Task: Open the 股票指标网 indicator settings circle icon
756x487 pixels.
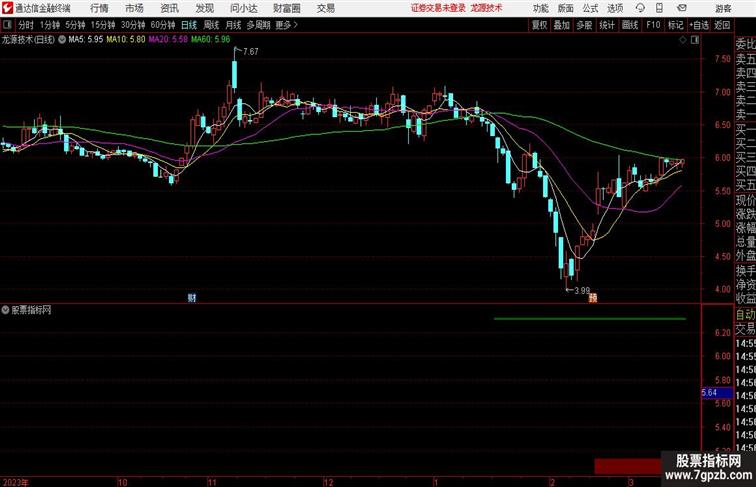Action: point(5,310)
